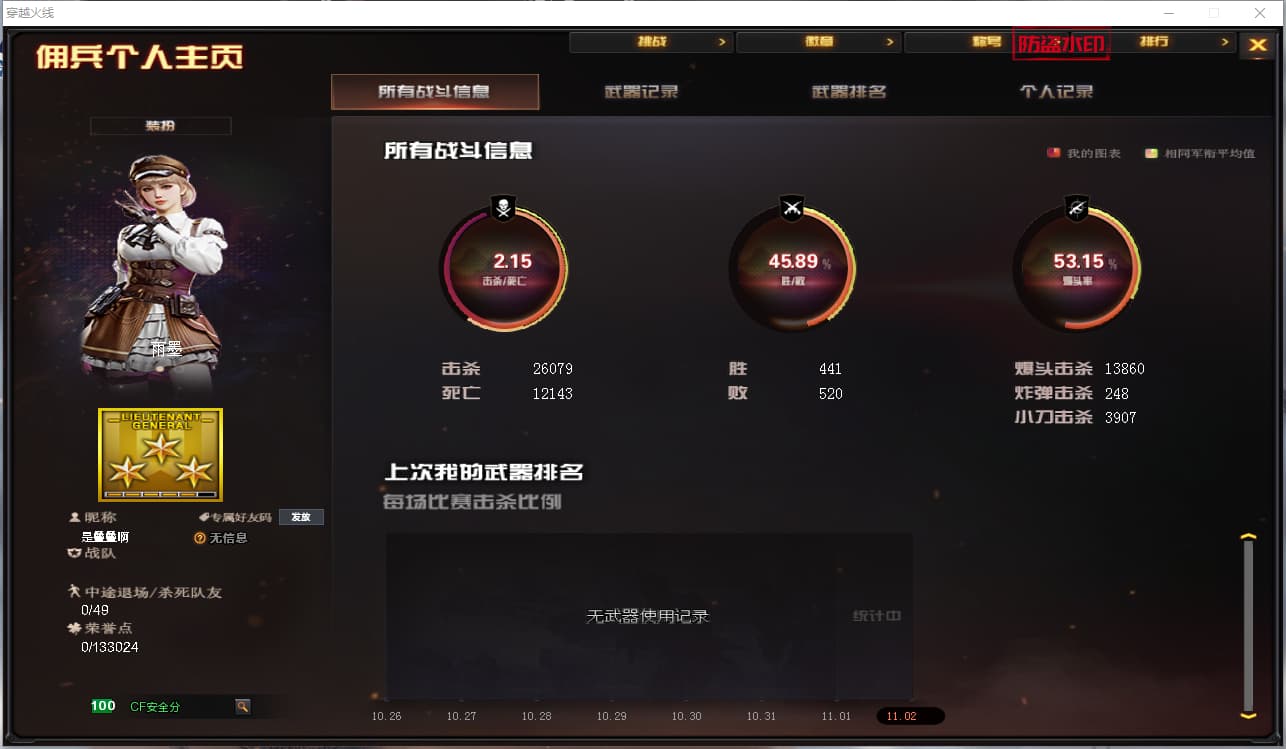Viewport: 1286px width, 749px height.
Task: Click the orange question mark next to 无信息
Action: pyautogui.click(x=200, y=538)
